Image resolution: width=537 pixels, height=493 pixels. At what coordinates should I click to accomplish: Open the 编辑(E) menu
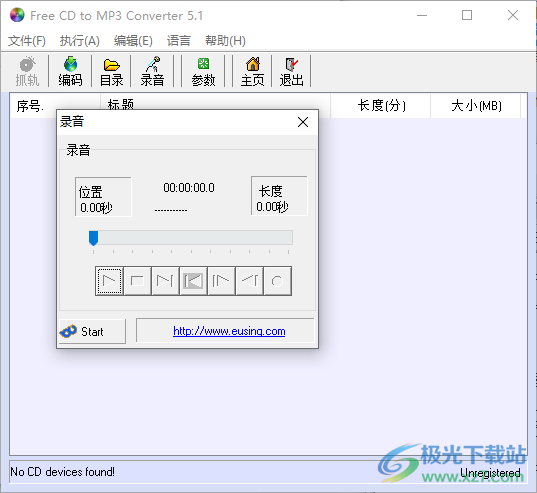point(133,41)
